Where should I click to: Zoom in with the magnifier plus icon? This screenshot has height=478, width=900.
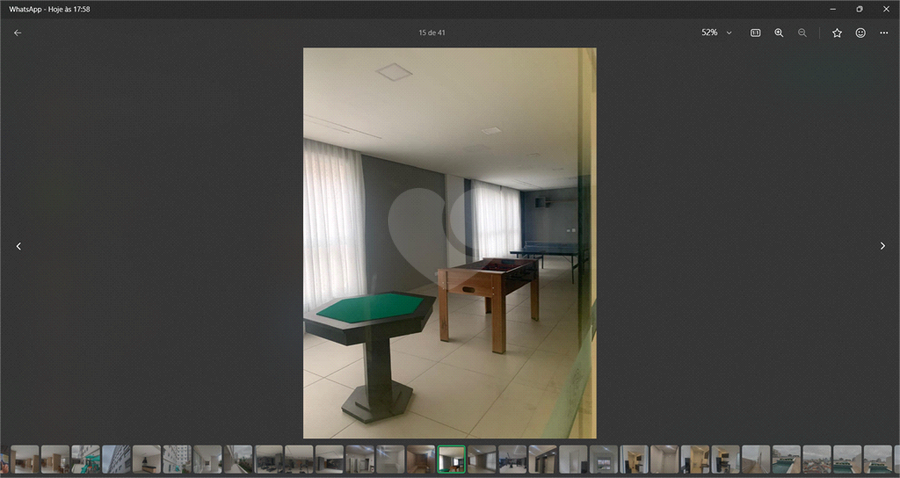pyautogui.click(x=779, y=33)
